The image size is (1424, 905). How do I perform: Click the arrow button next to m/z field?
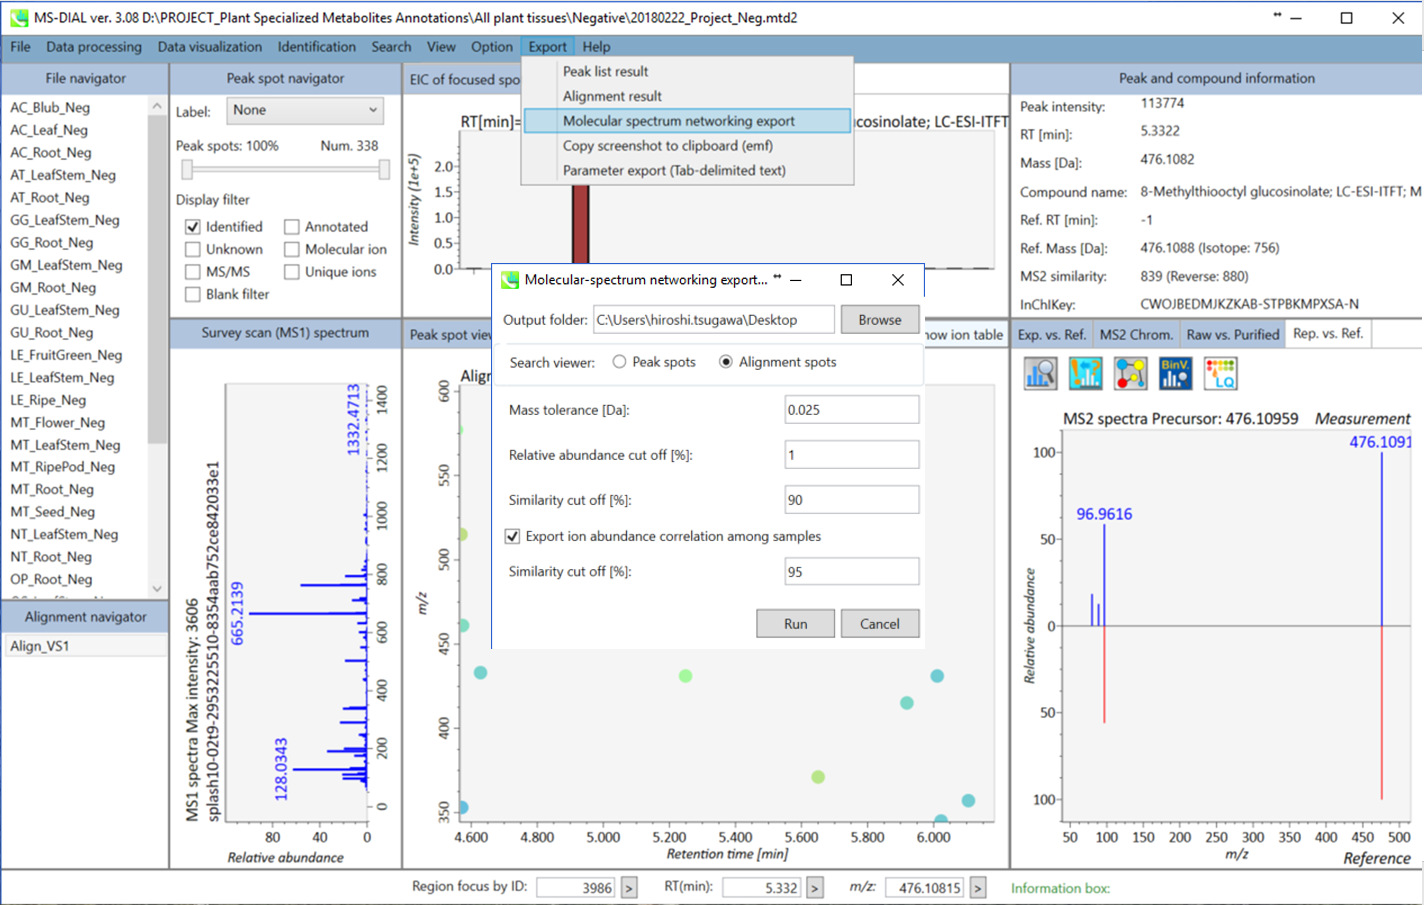pos(978,888)
